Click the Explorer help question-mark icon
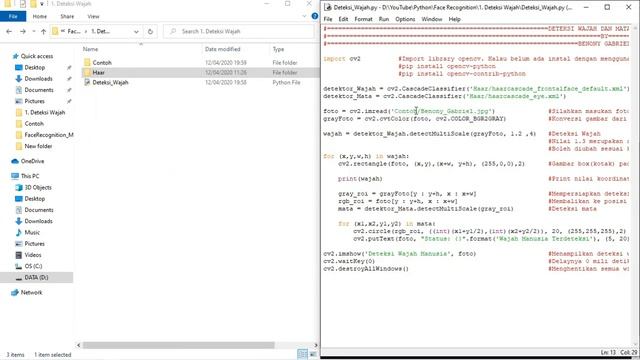The width and height of the screenshot is (640, 360). [x=315, y=16]
